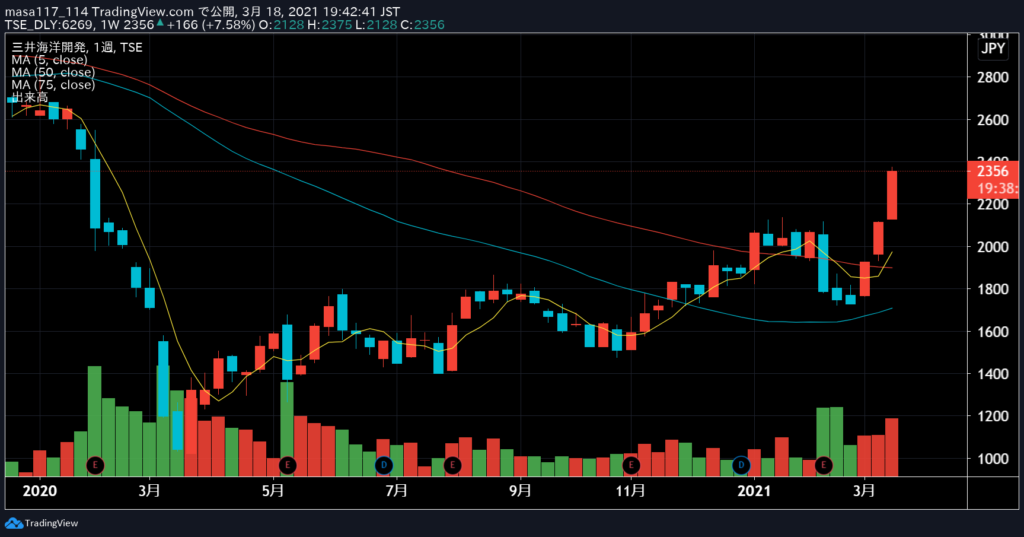Click the E marker between 2020 and first 3月
Screen dimensions: 1024x537
pos(95,465)
